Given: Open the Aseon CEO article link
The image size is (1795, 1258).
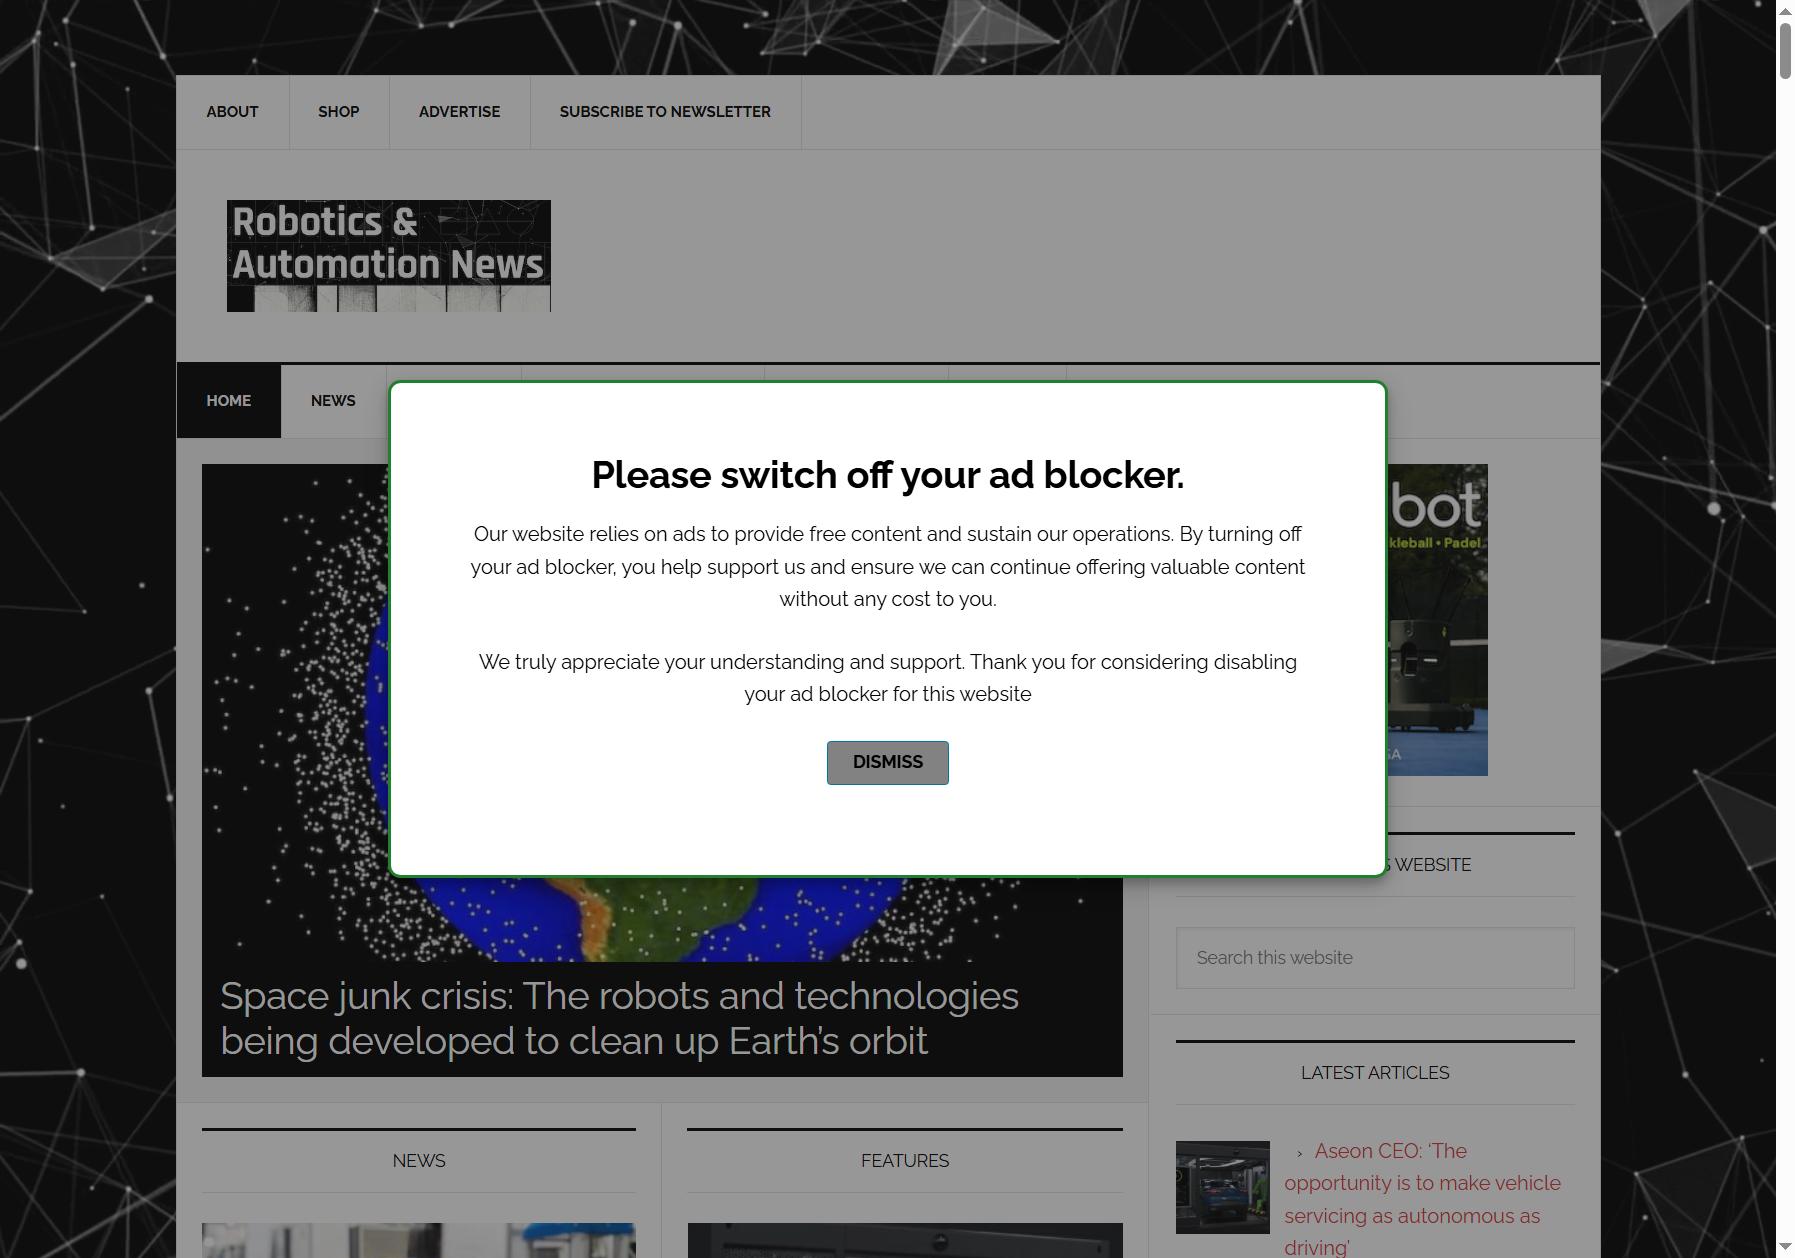Looking at the screenshot, I should pos(1422,1199).
